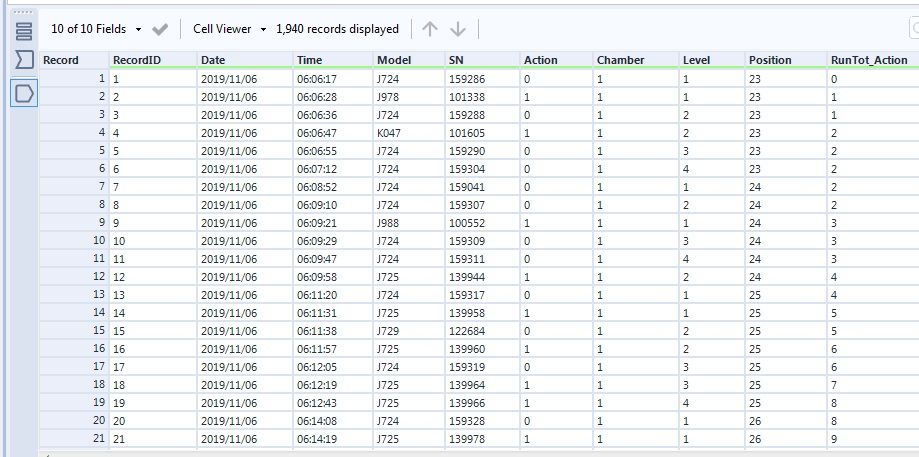
Task: Click model cell J978
Action: click(409, 97)
